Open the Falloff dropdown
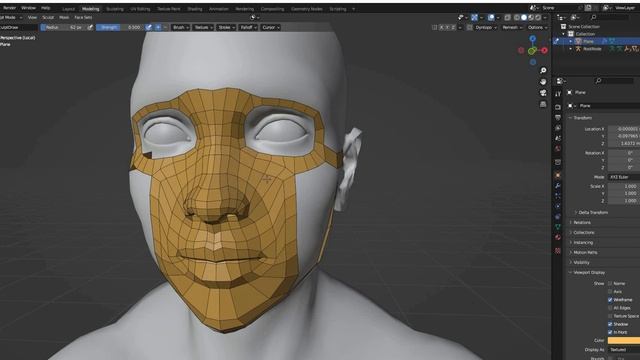Screen dimensions: 640x360 248,27
